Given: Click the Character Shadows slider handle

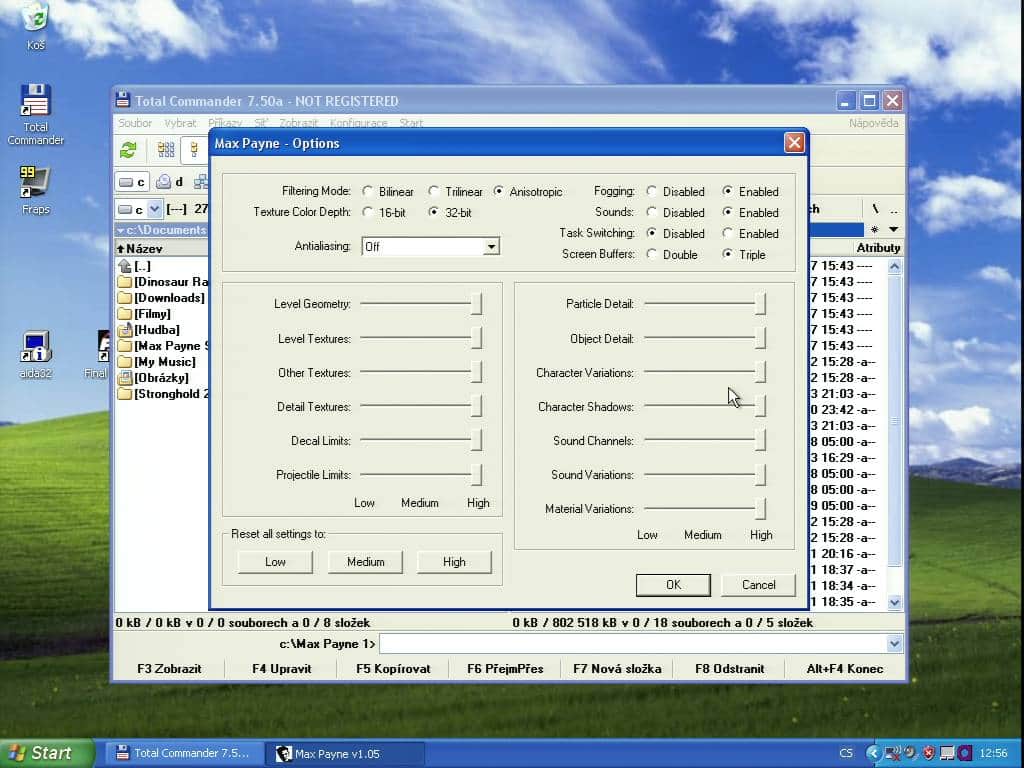Looking at the screenshot, I should click(x=760, y=406).
